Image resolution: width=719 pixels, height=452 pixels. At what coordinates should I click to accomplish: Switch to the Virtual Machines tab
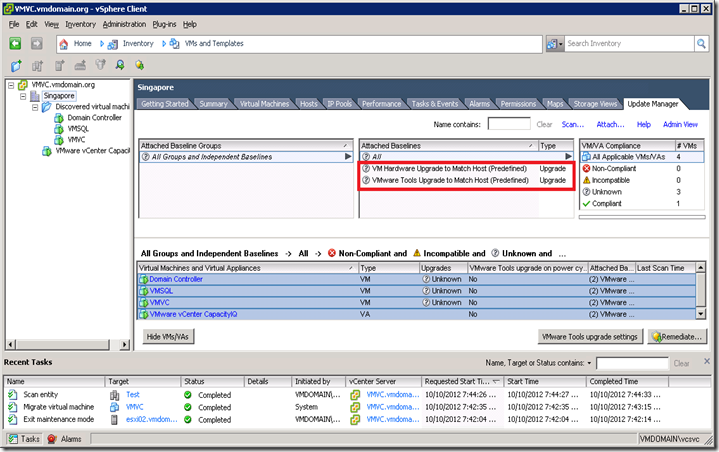[x=264, y=104]
